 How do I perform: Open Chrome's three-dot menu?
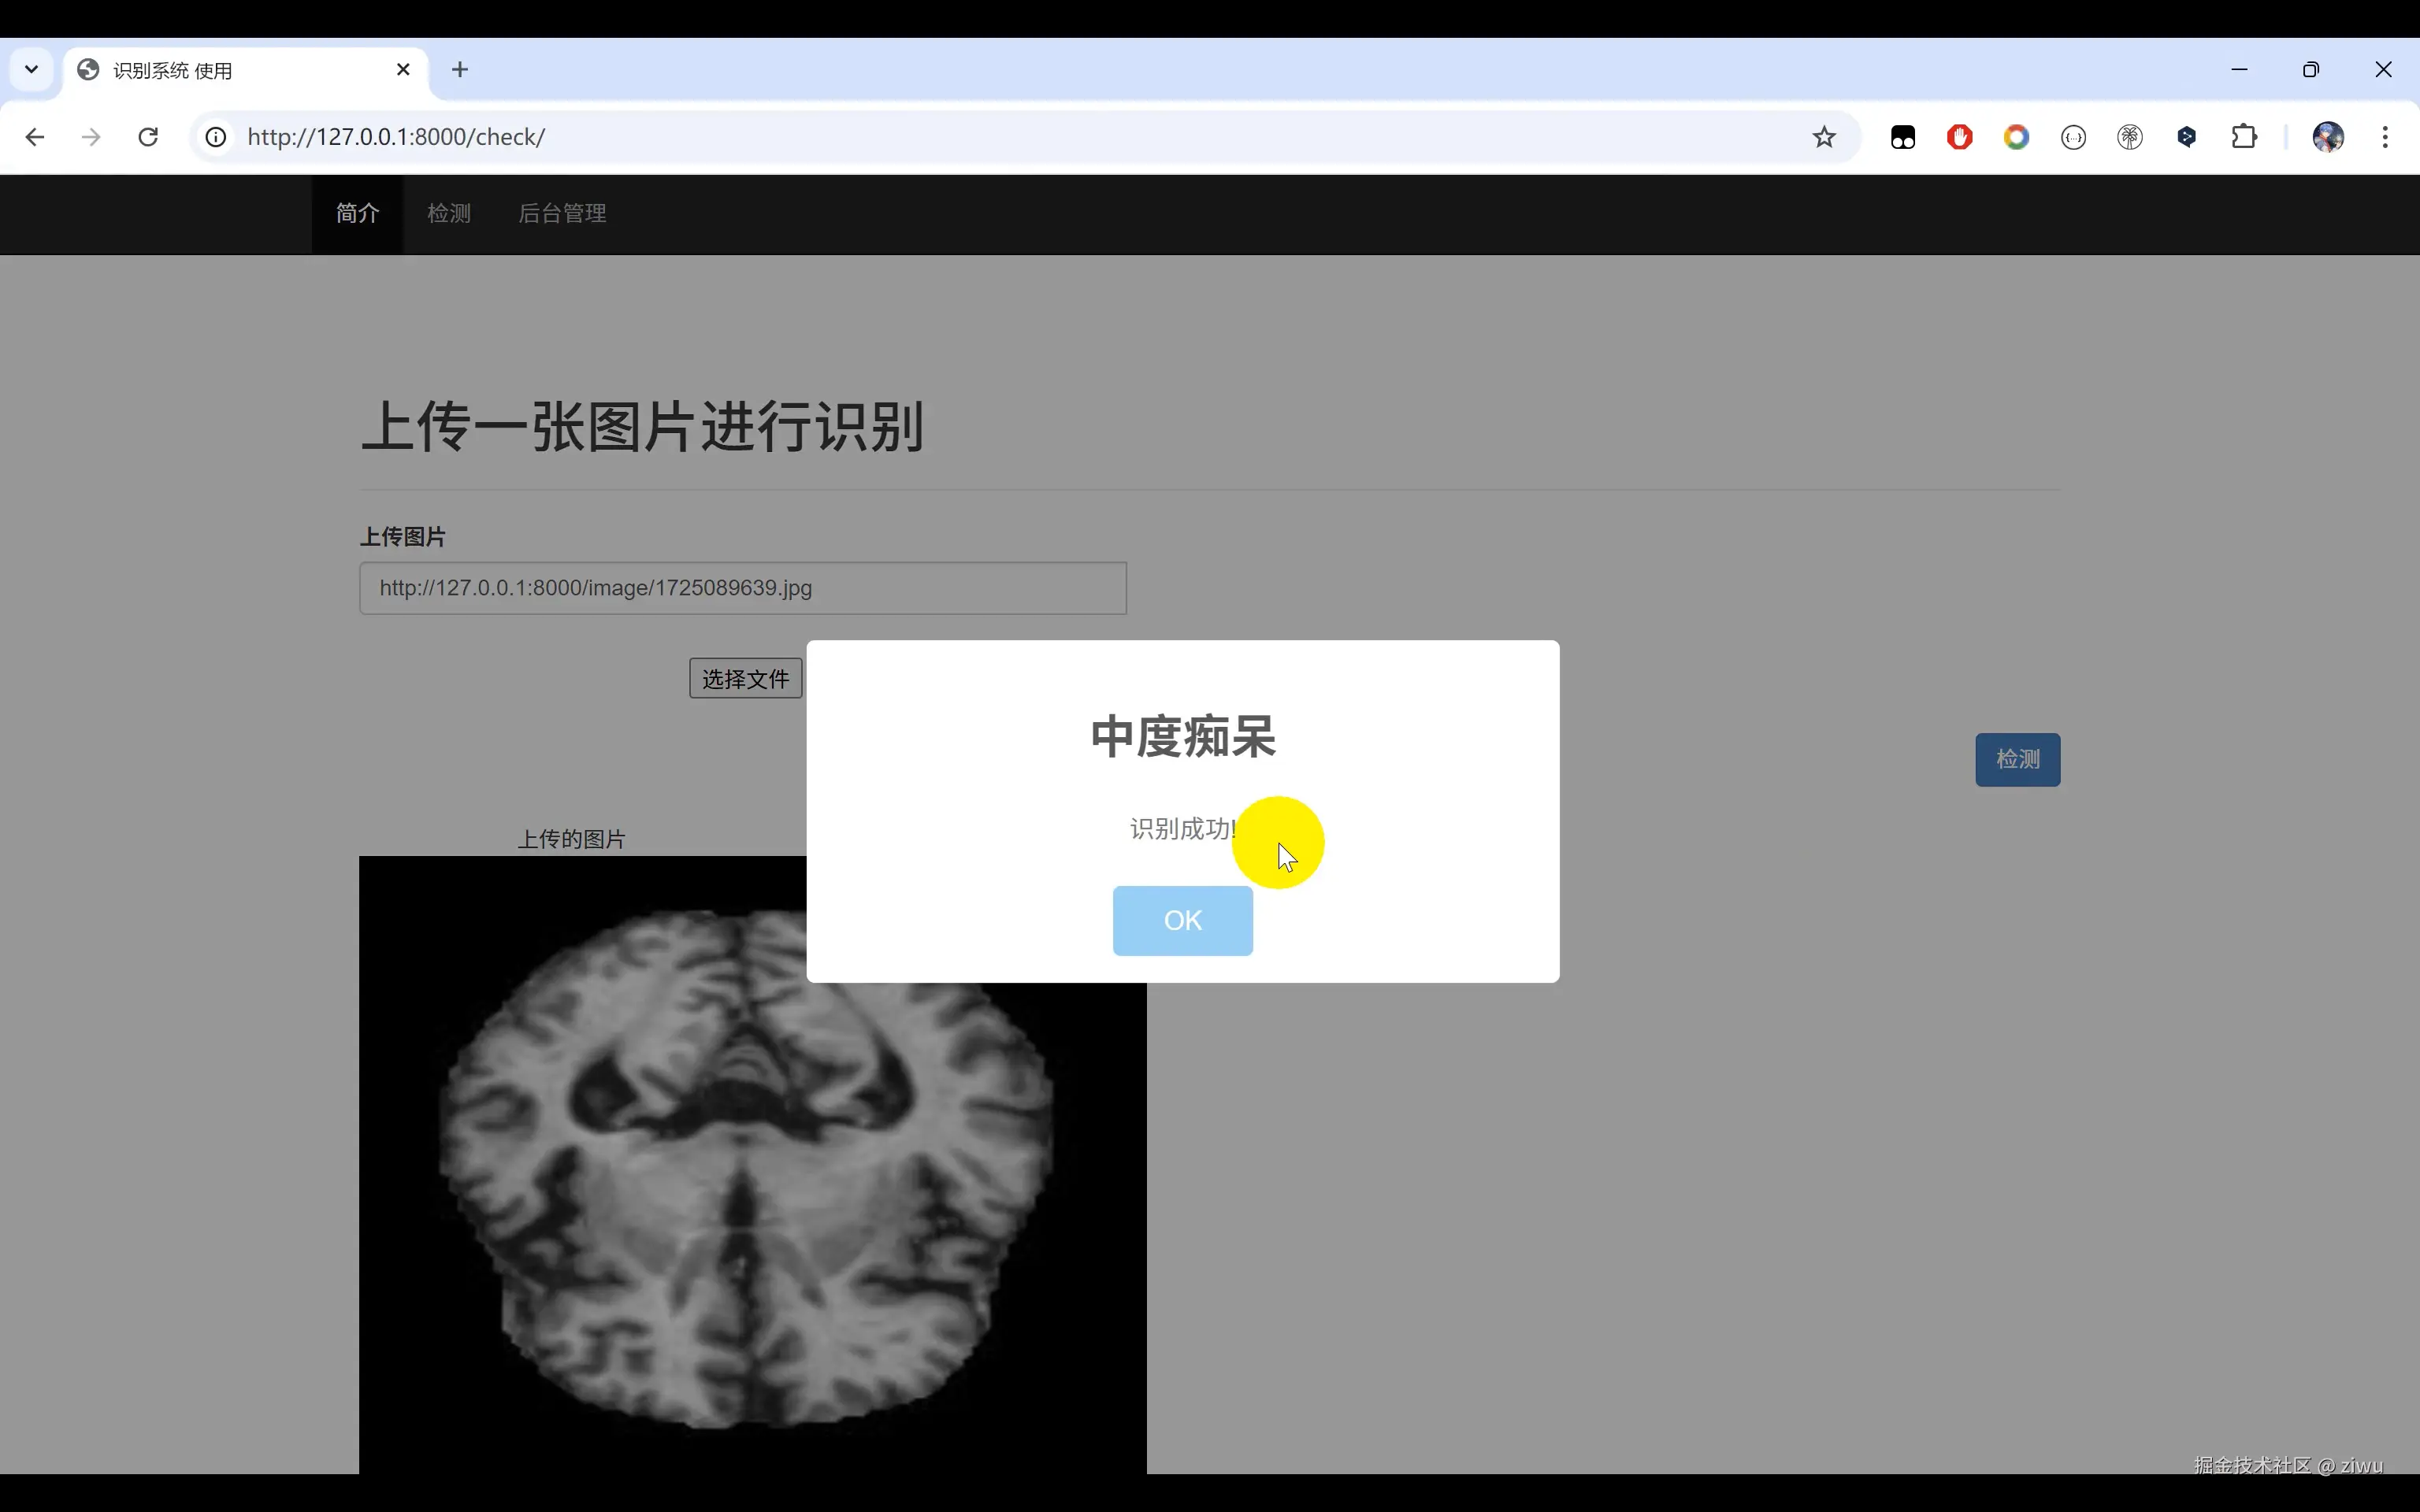point(2385,137)
